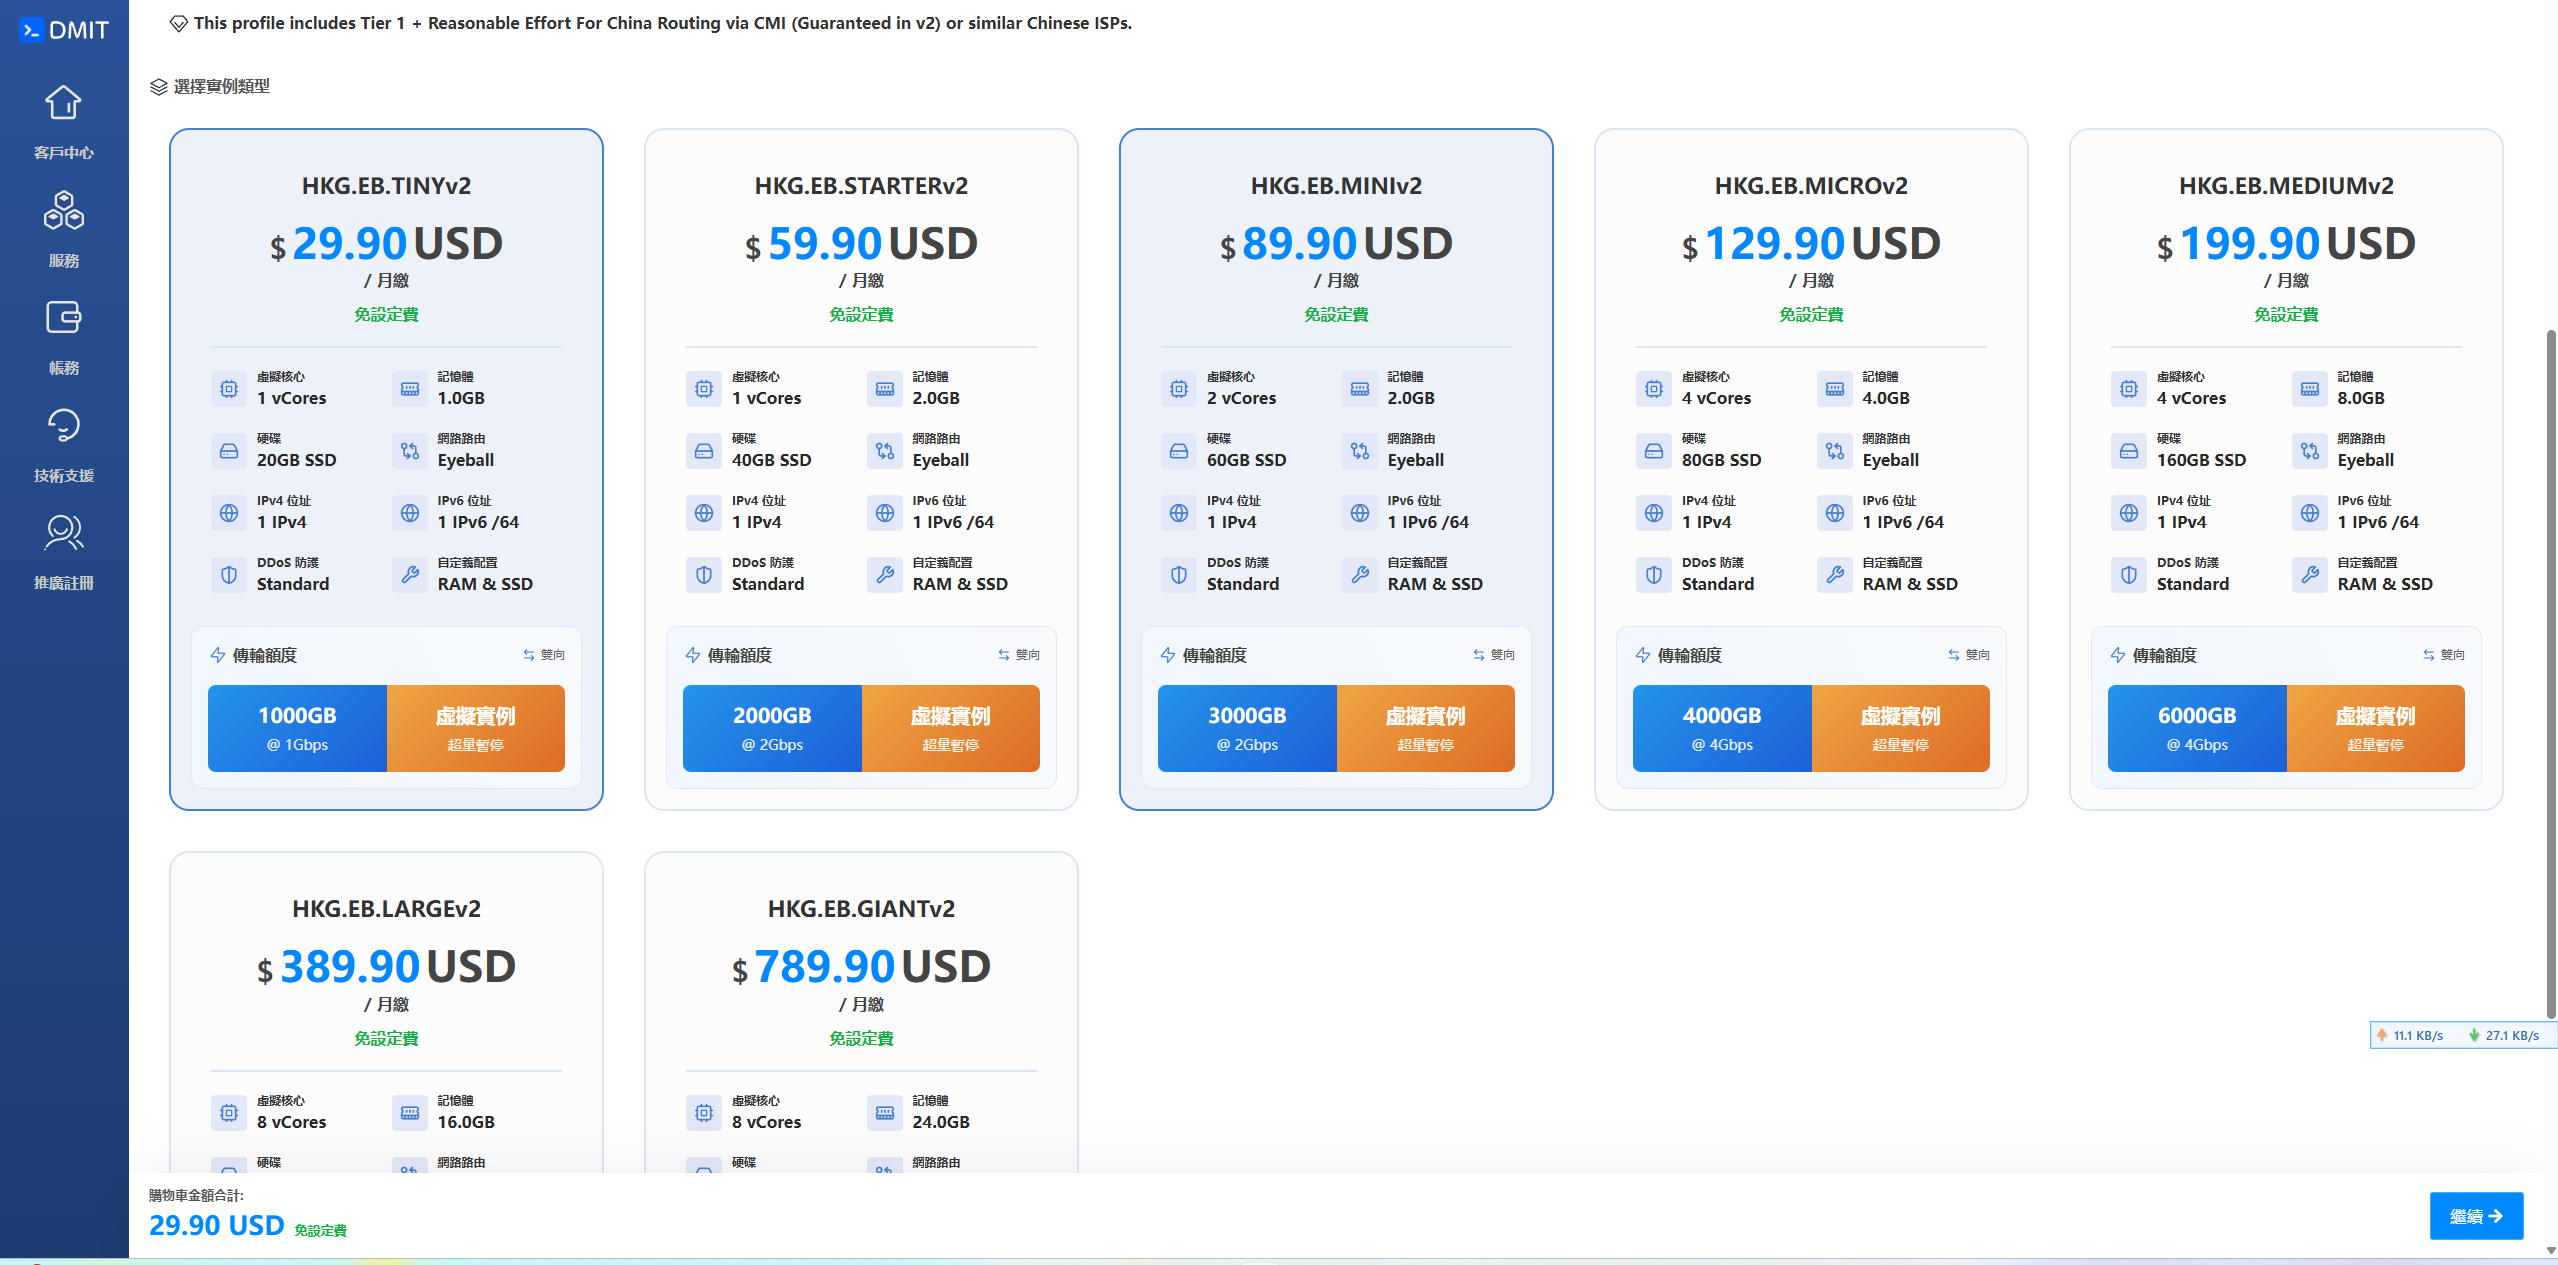
Task: Click the $89.90 USD price text
Action: tap(1336, 244)
